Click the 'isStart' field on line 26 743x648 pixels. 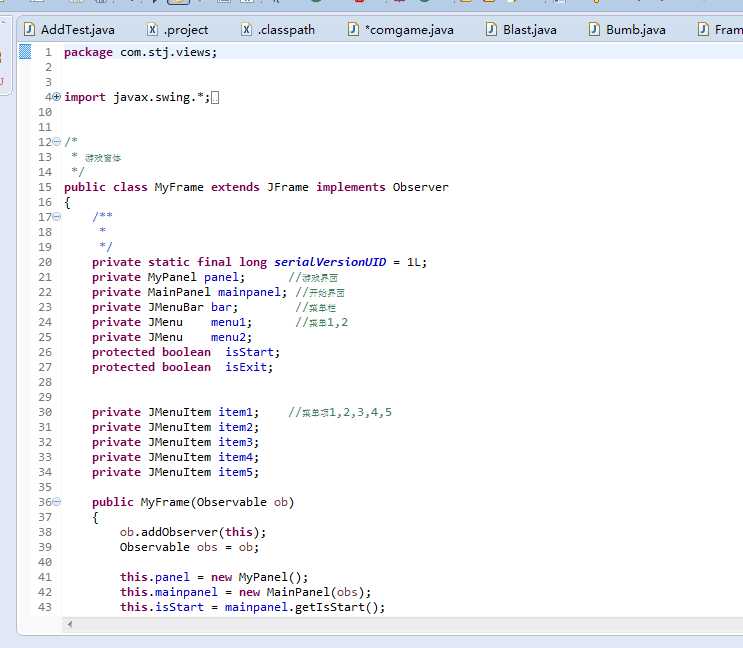pyautogui.click(x=249, y=352)
